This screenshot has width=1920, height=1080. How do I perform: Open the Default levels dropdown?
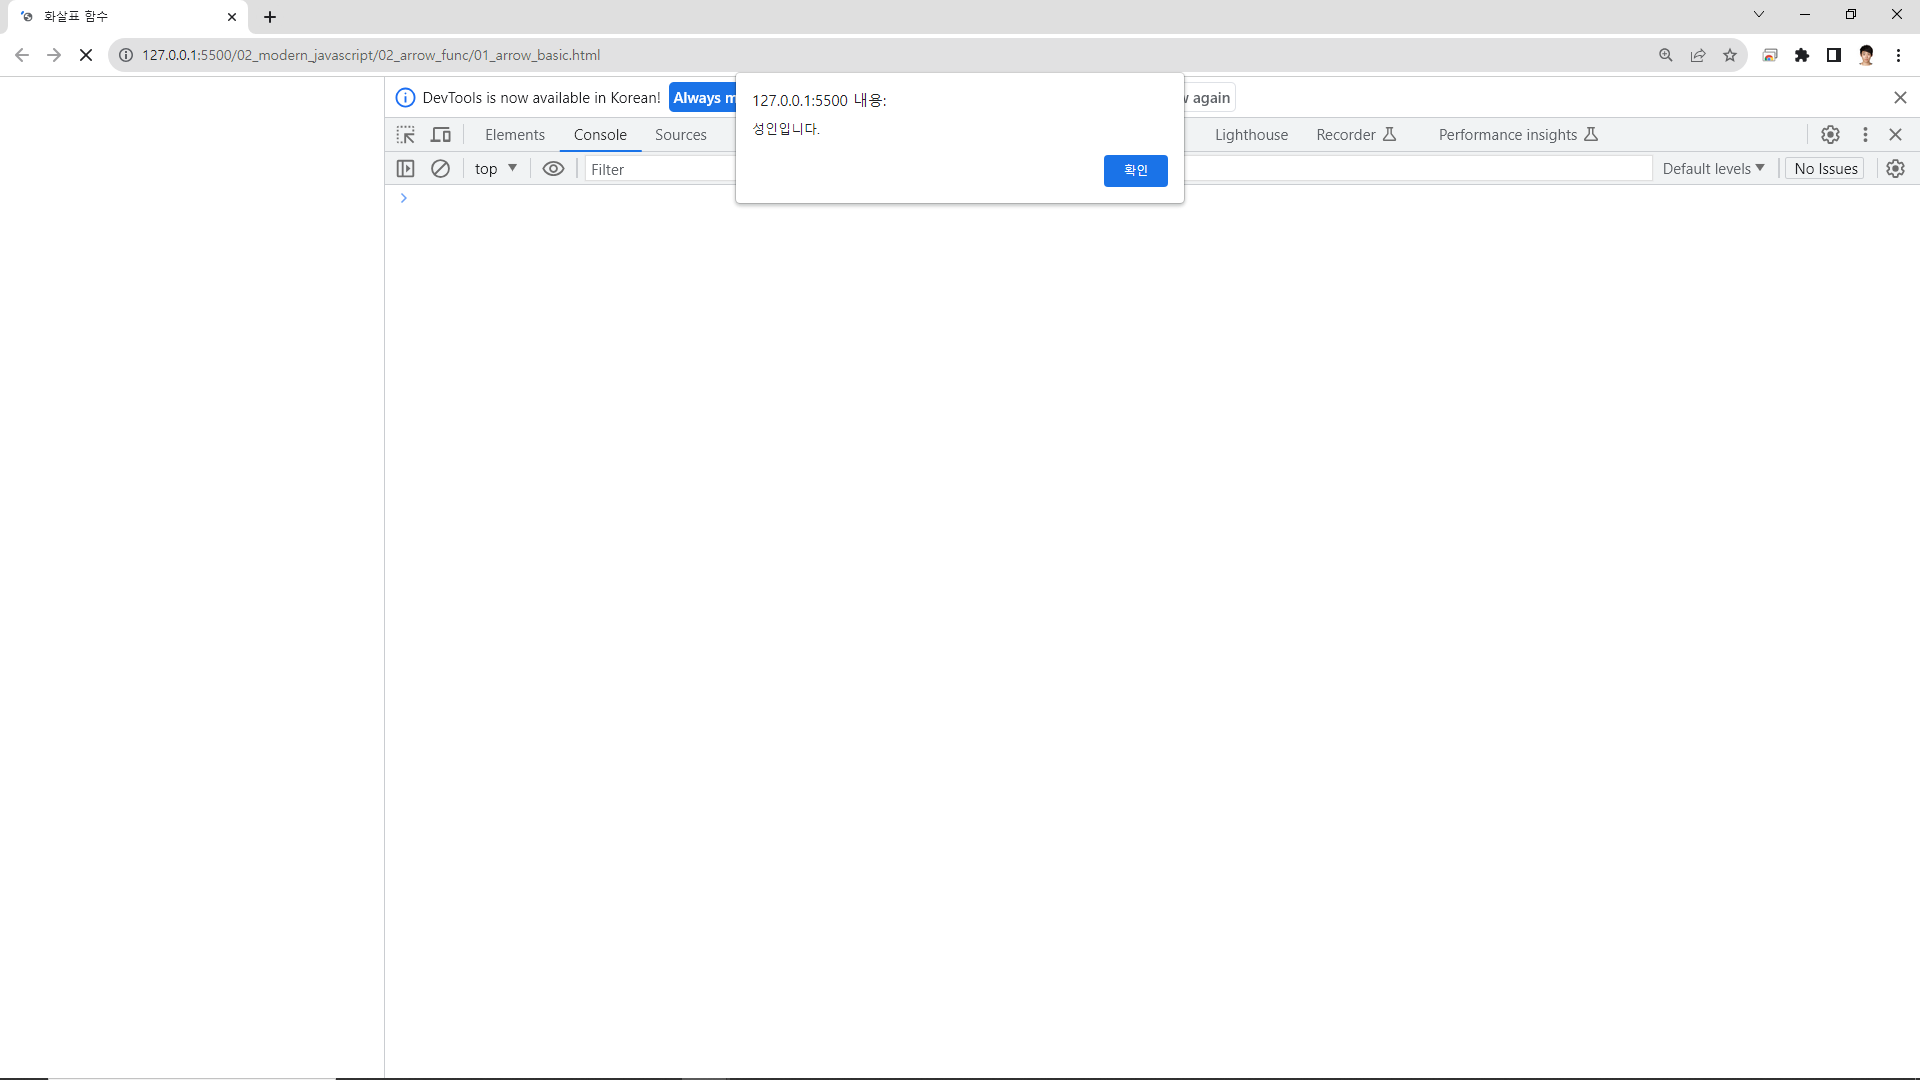coord(1713,169)
